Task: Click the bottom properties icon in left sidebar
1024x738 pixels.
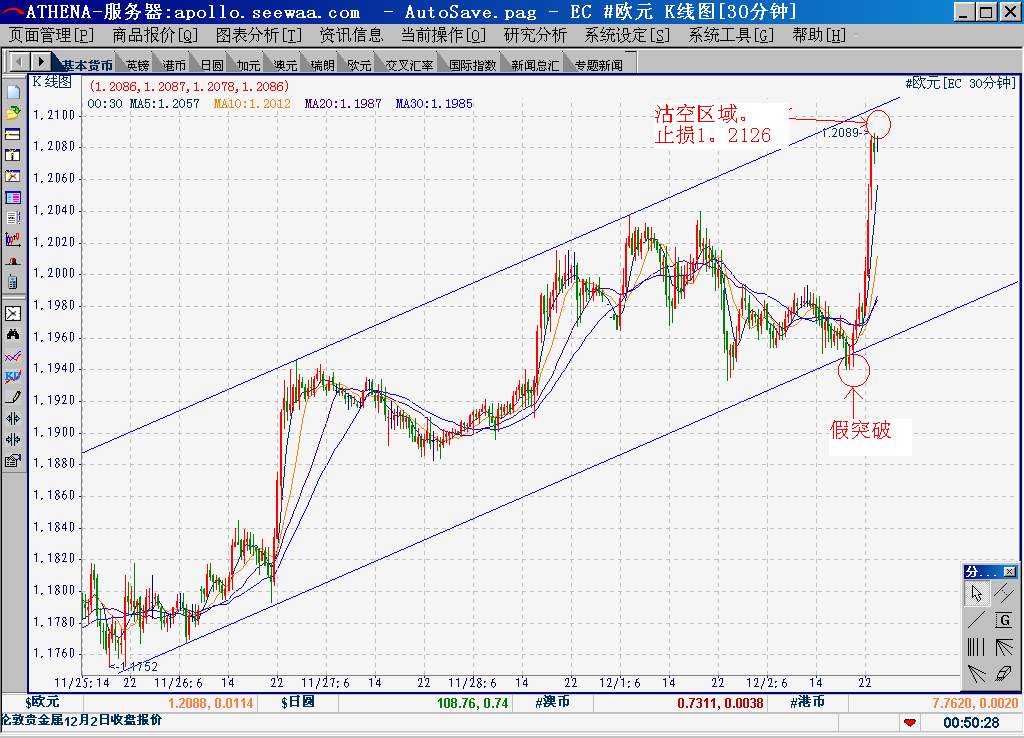Action: (x=13, y=460)
